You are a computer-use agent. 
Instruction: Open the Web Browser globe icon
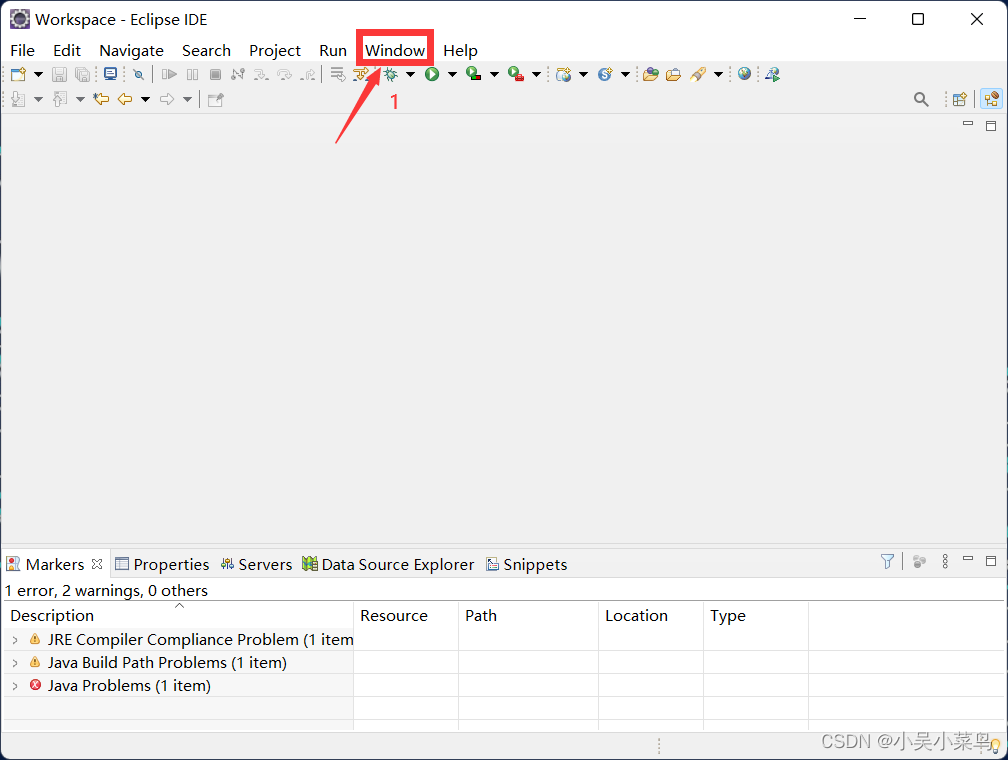[x=744, y=75]
